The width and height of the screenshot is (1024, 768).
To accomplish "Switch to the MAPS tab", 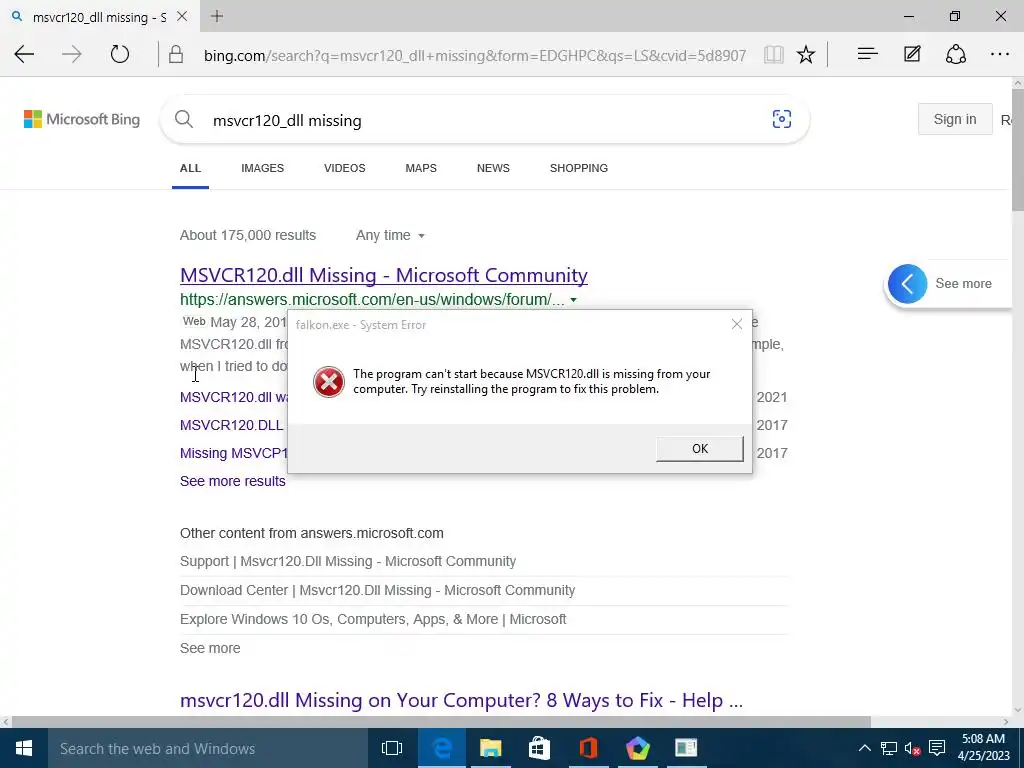I will tap(421, 168).
